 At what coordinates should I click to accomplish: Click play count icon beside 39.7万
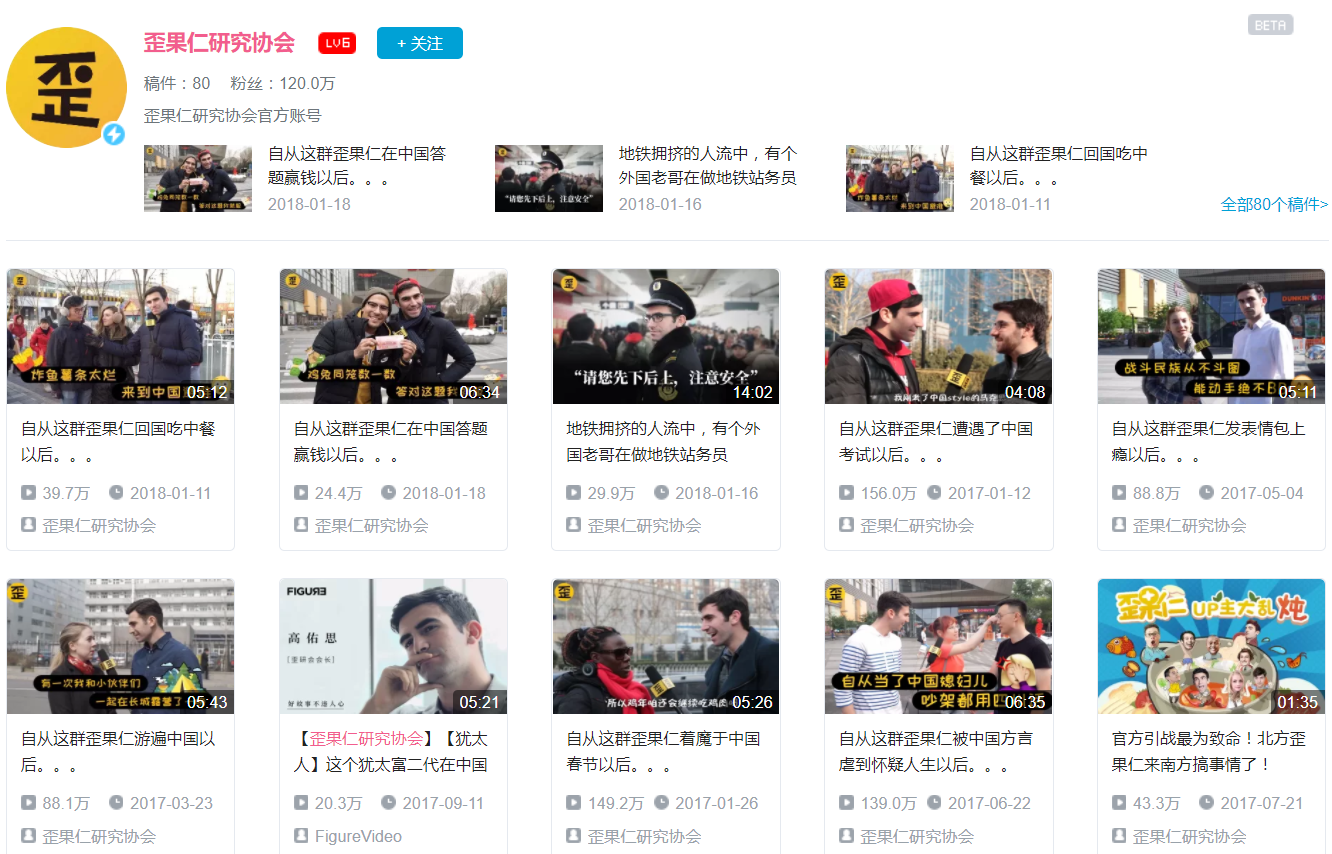tap(28, 493)
